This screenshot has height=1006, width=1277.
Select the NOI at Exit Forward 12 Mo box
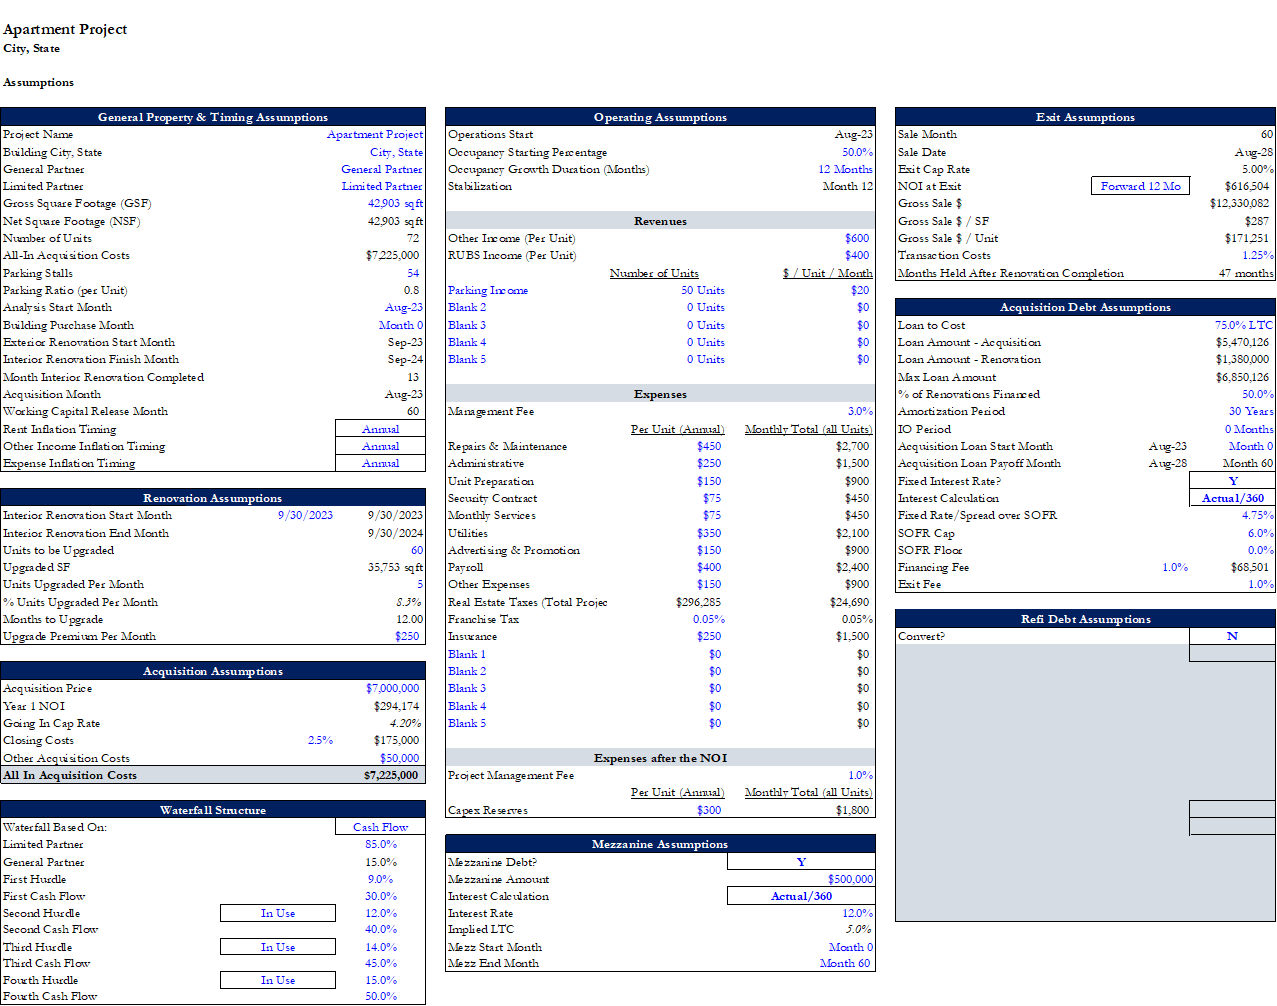coord(1140,186)
